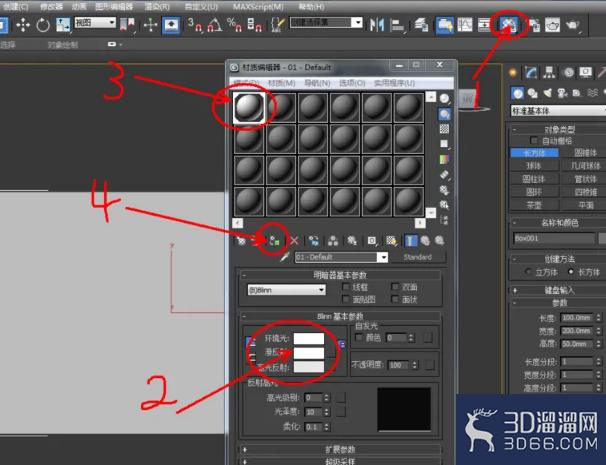This screenshot has width=606, height=465.
Task: Click Material ID Channel icon
Action: (371, 241)
